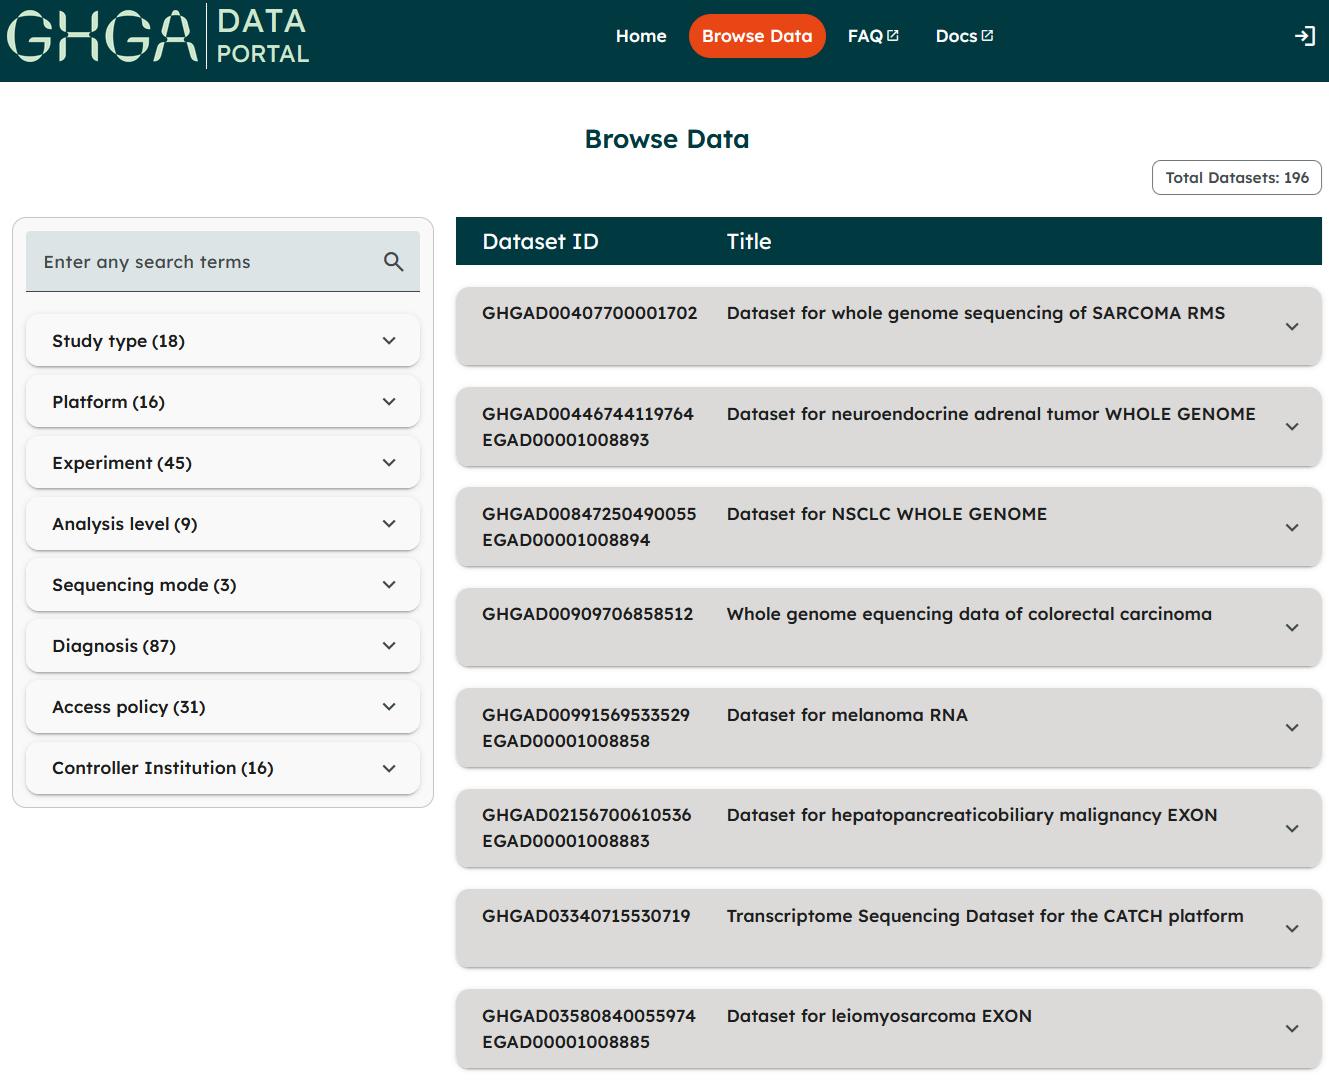Image resolution: width=1329 pixels, height=1083 pixels.
Task: Click EGA ID EGAD00001008858
Action: click(566, 741)
